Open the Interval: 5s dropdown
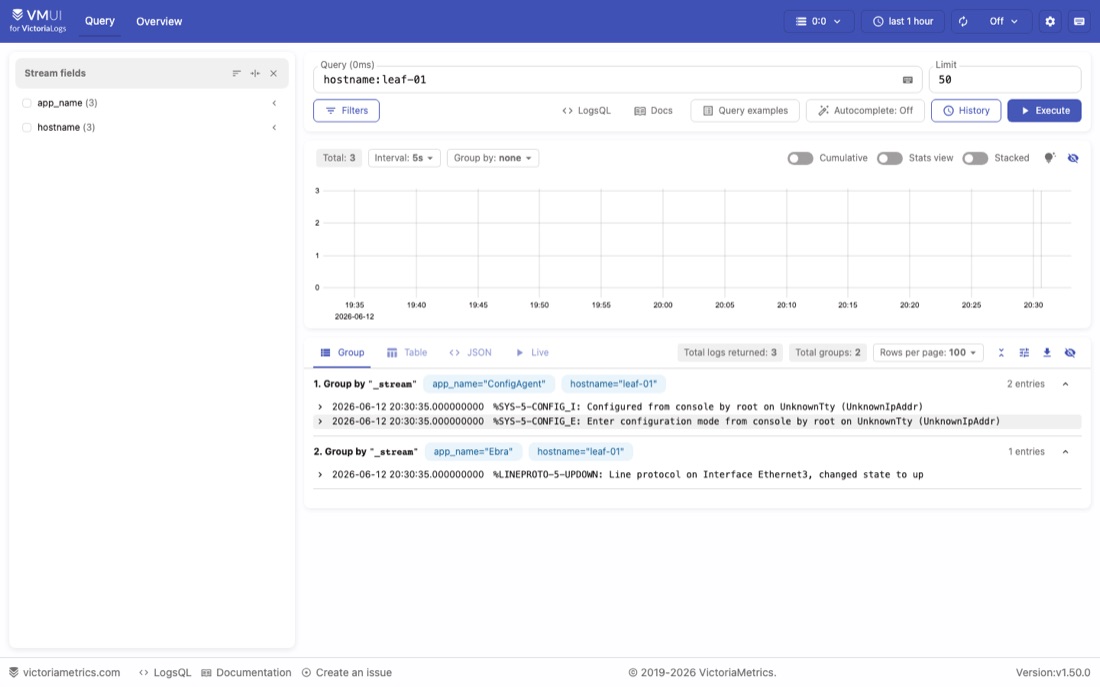The image size is (1100, 687). coord(404,158)
